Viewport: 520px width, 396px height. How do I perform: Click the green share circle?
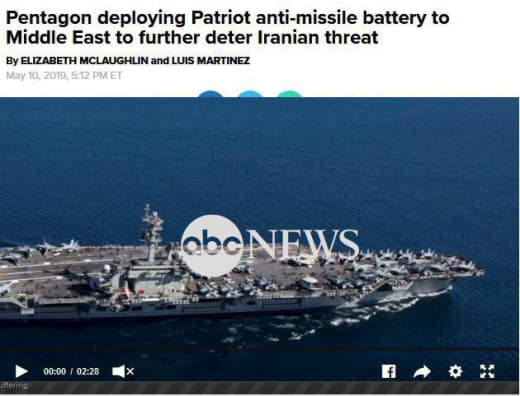290,94
